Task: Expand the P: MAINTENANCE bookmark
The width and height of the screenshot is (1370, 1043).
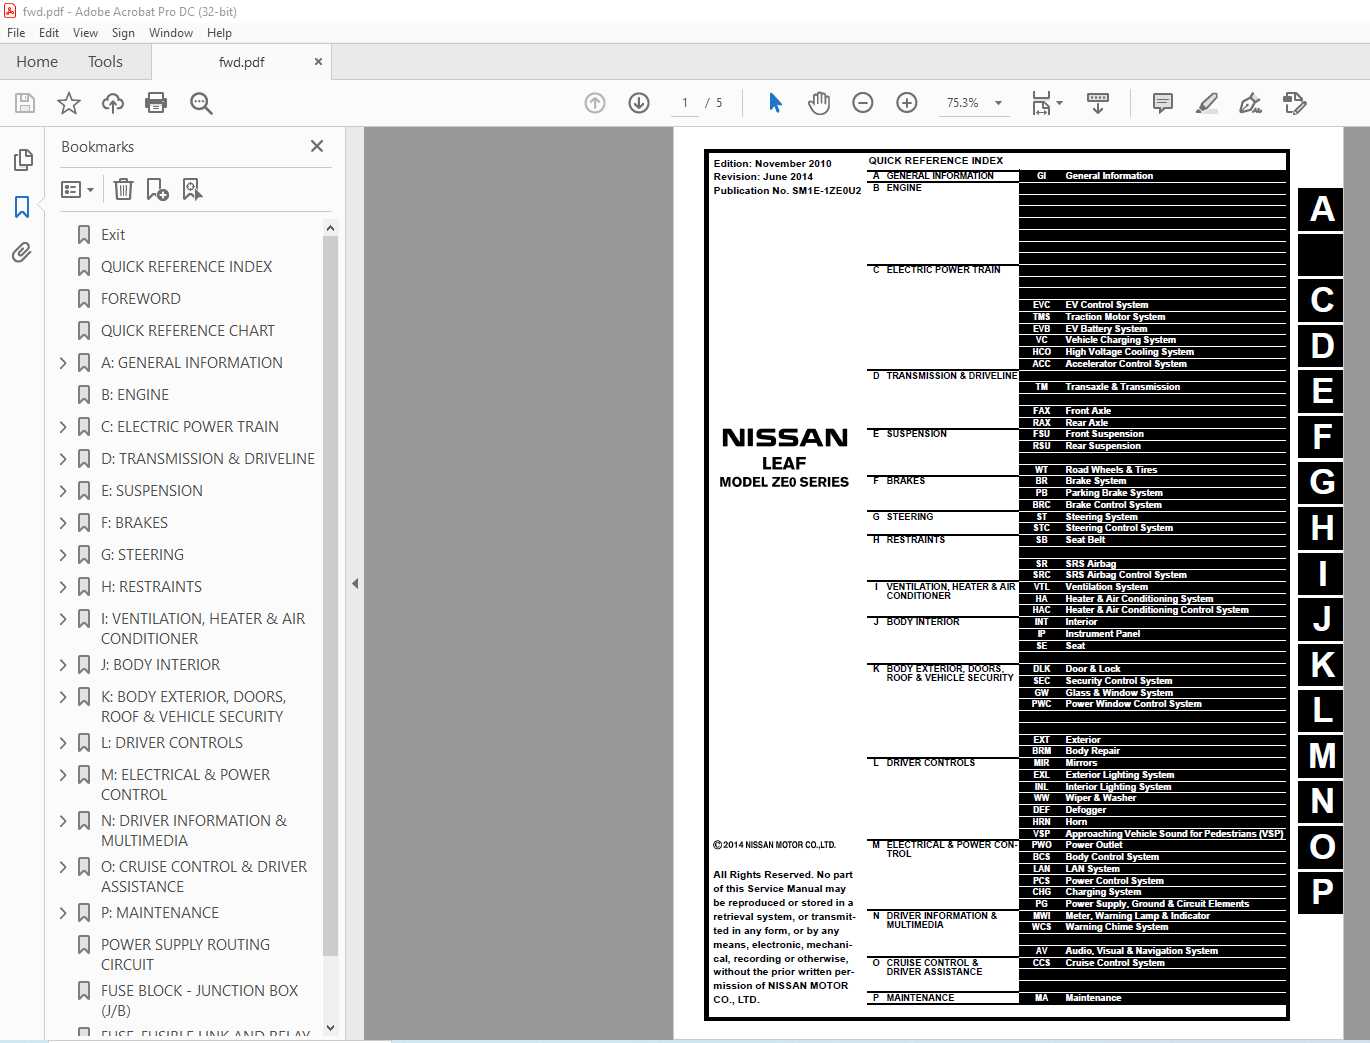Action: (x=63, y=913)
